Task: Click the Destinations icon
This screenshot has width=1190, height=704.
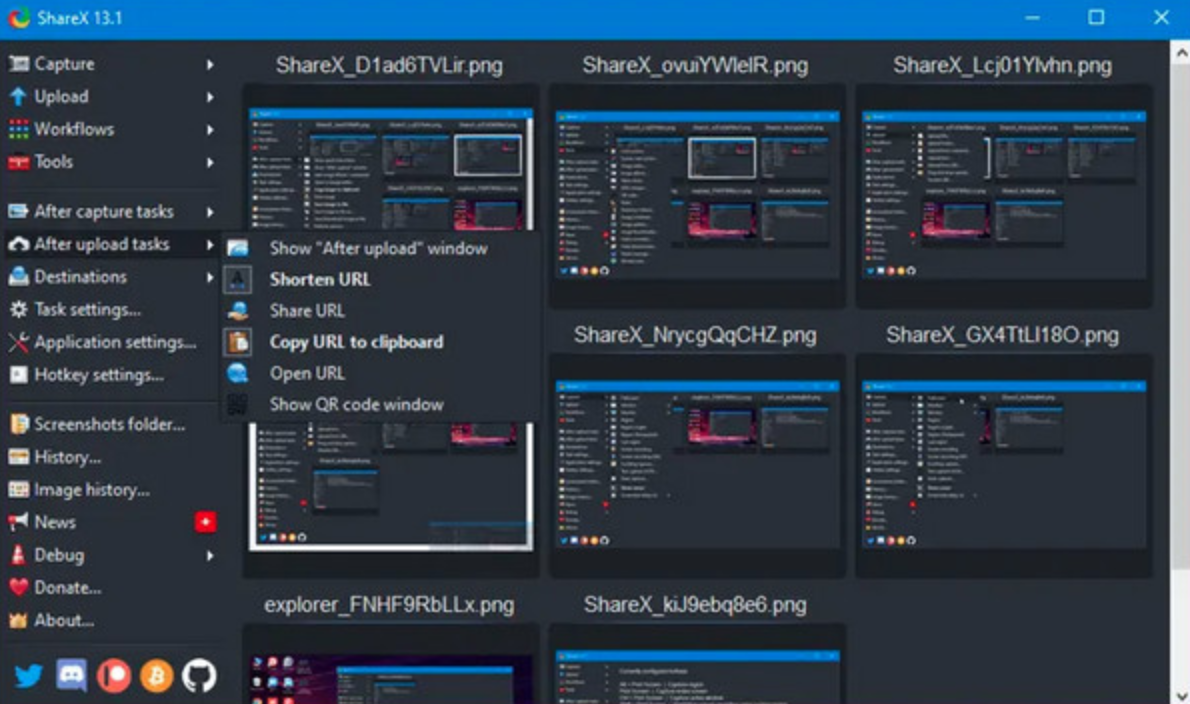Action: 18,276
